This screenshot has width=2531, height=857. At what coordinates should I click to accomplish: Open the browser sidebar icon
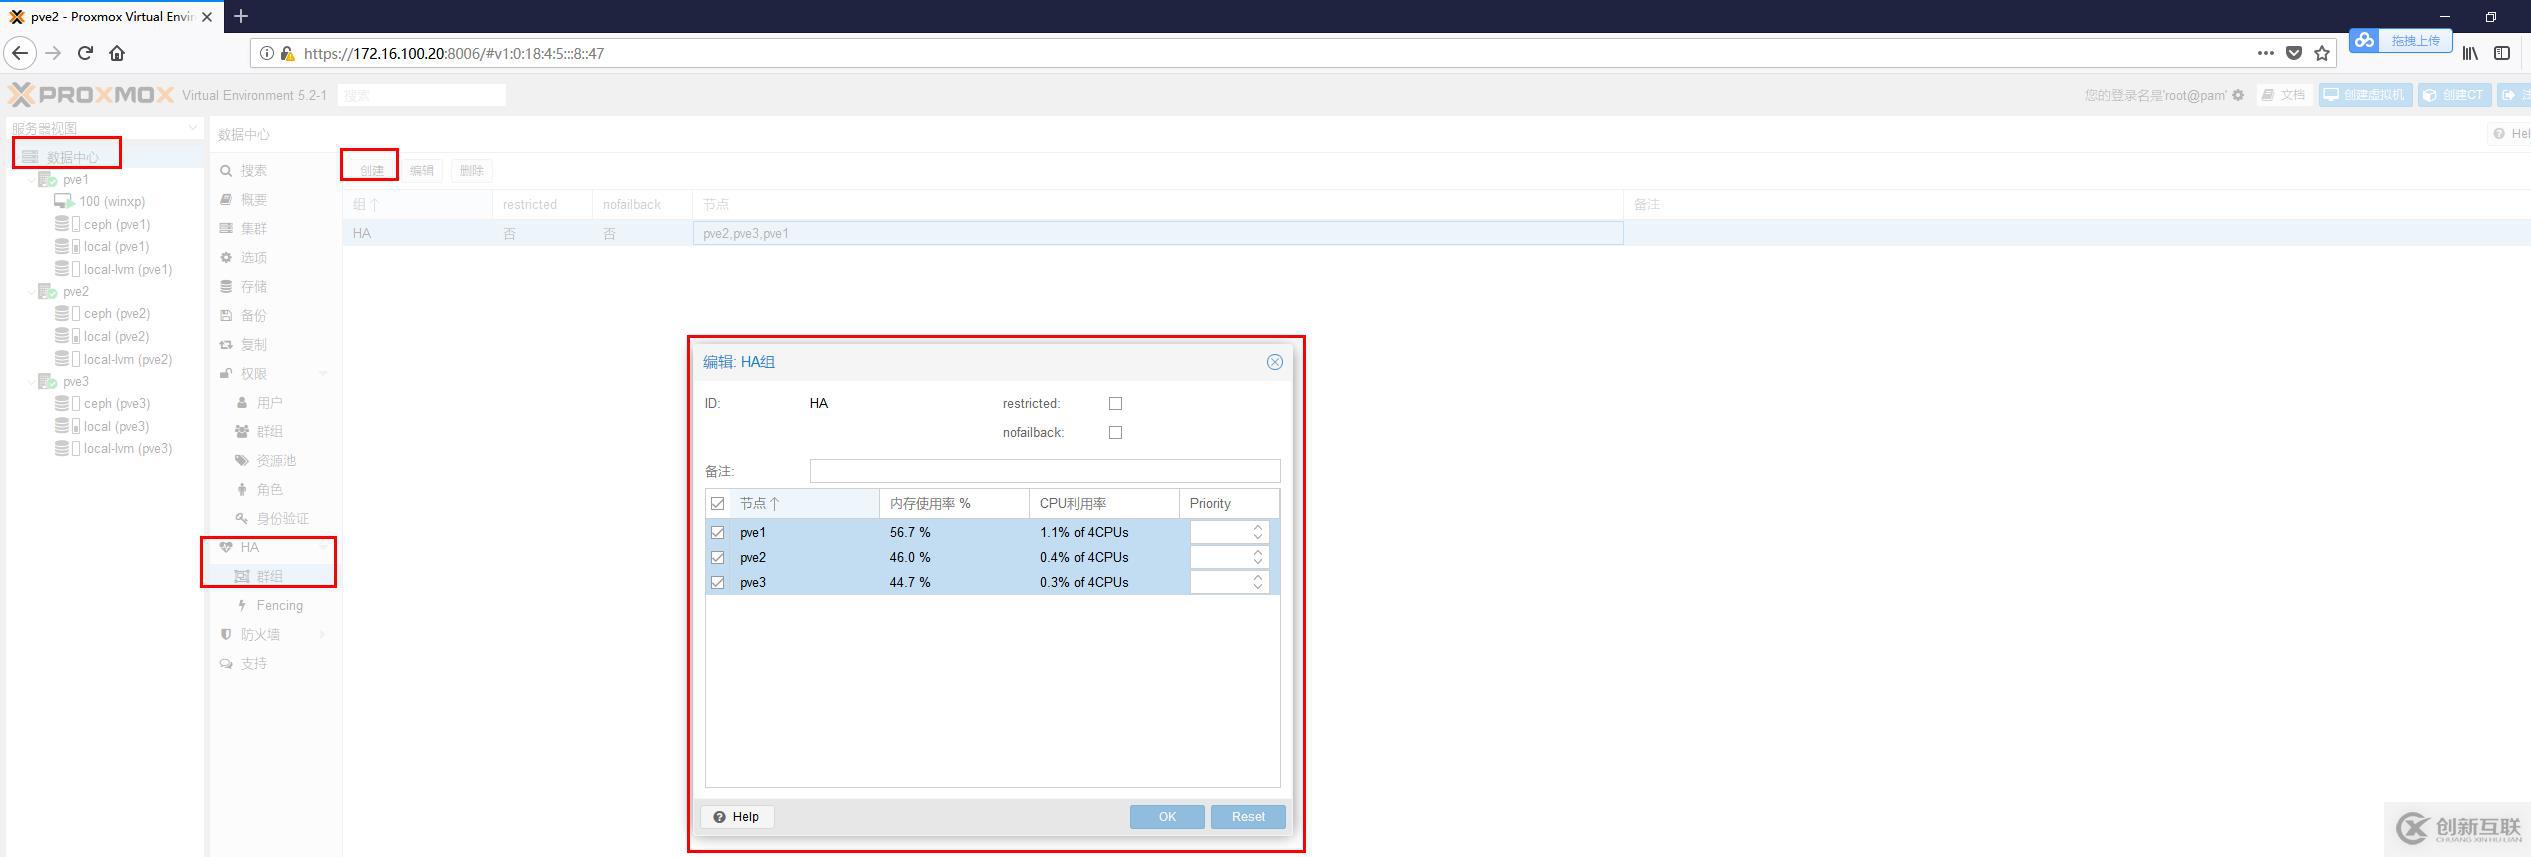[2501, 53]
